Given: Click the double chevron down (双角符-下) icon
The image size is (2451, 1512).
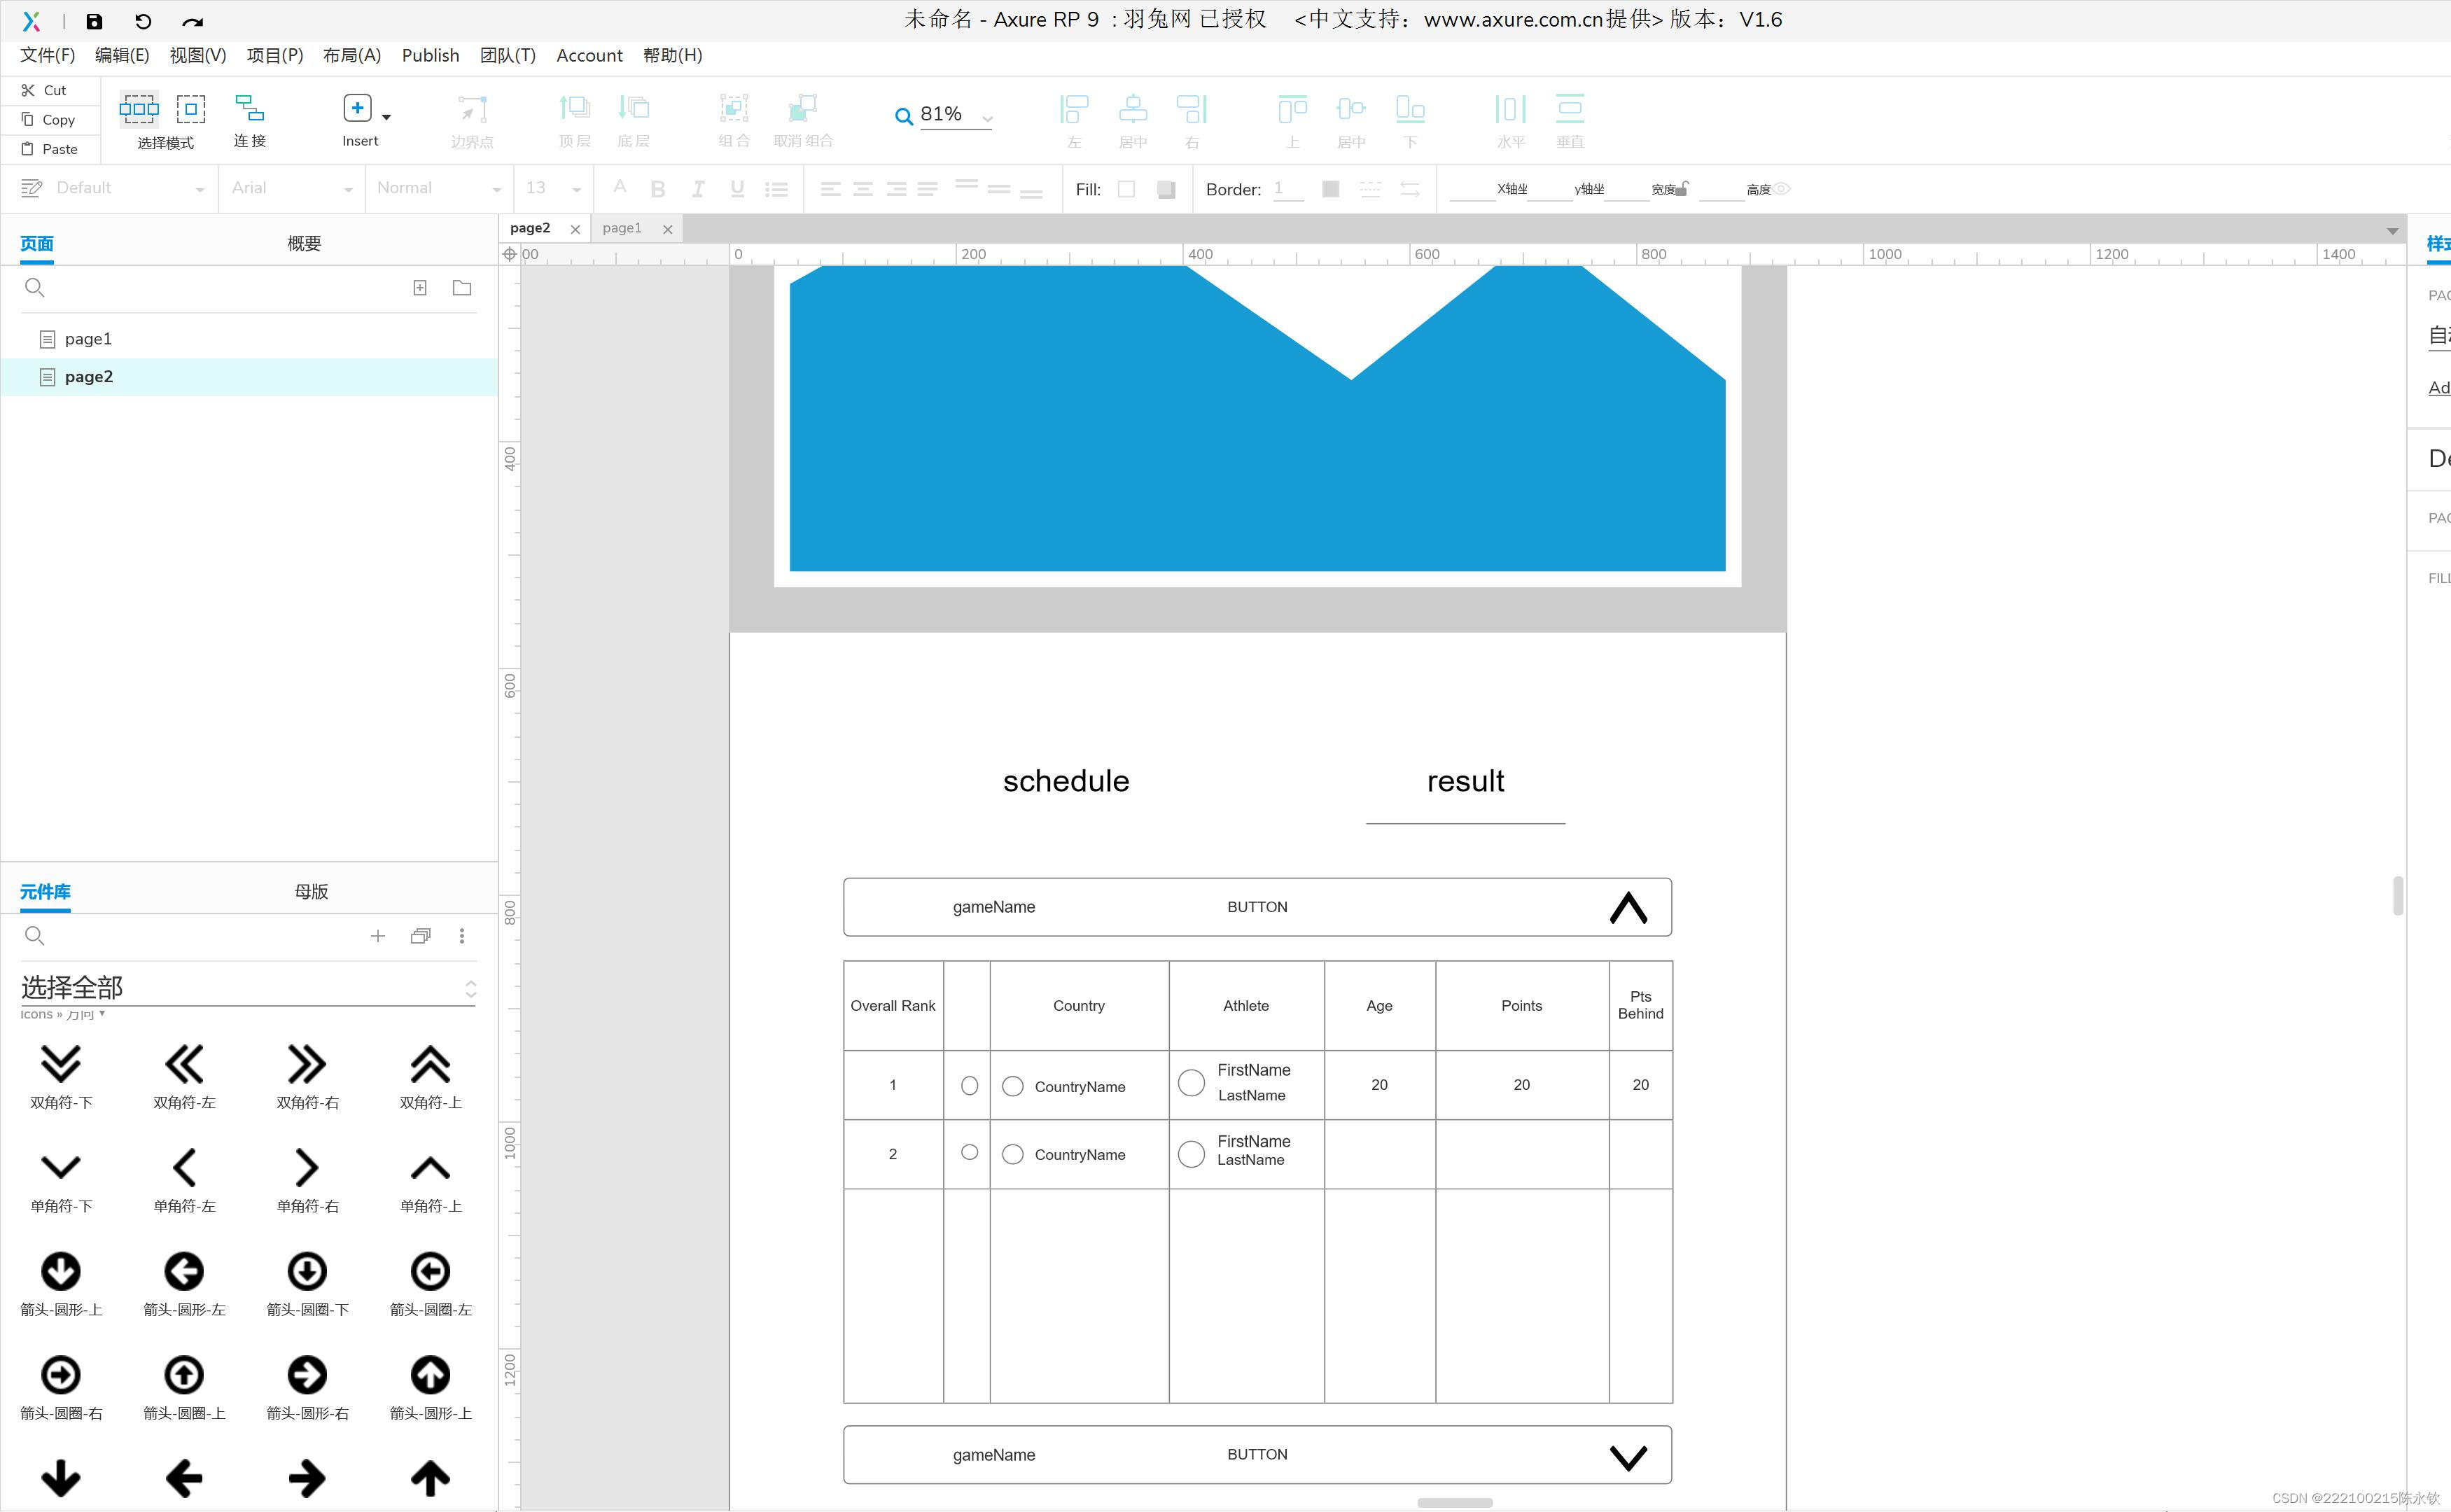Looking at the screenshot, I should [x=61, y=1064].
